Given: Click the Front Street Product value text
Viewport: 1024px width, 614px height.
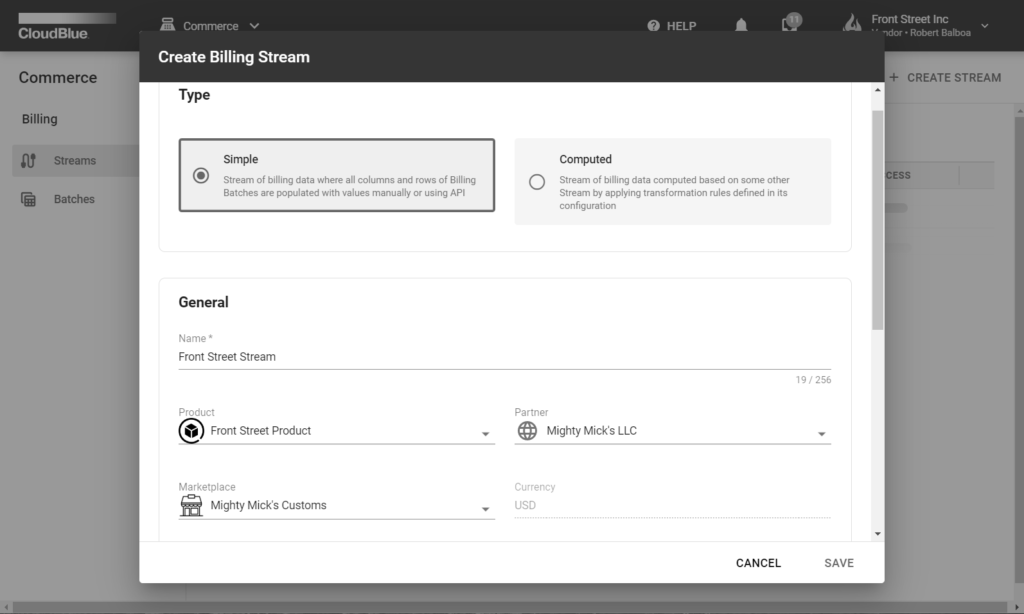Looking at the screenshot, I should (261, 431).
